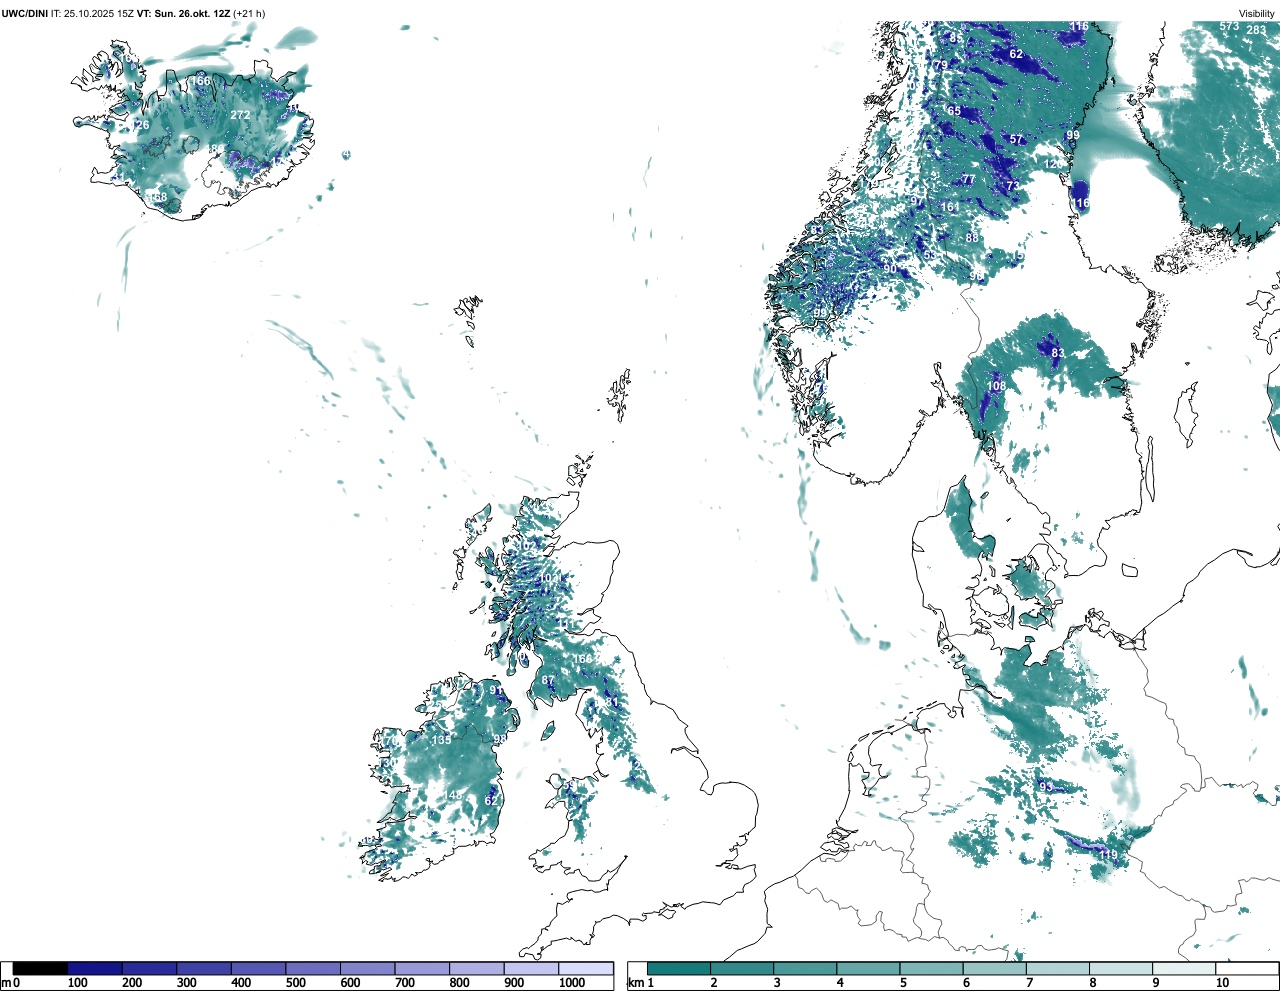Click the '73' value in Sweden
1280x991 pixels.
[x=1013, y=186]
